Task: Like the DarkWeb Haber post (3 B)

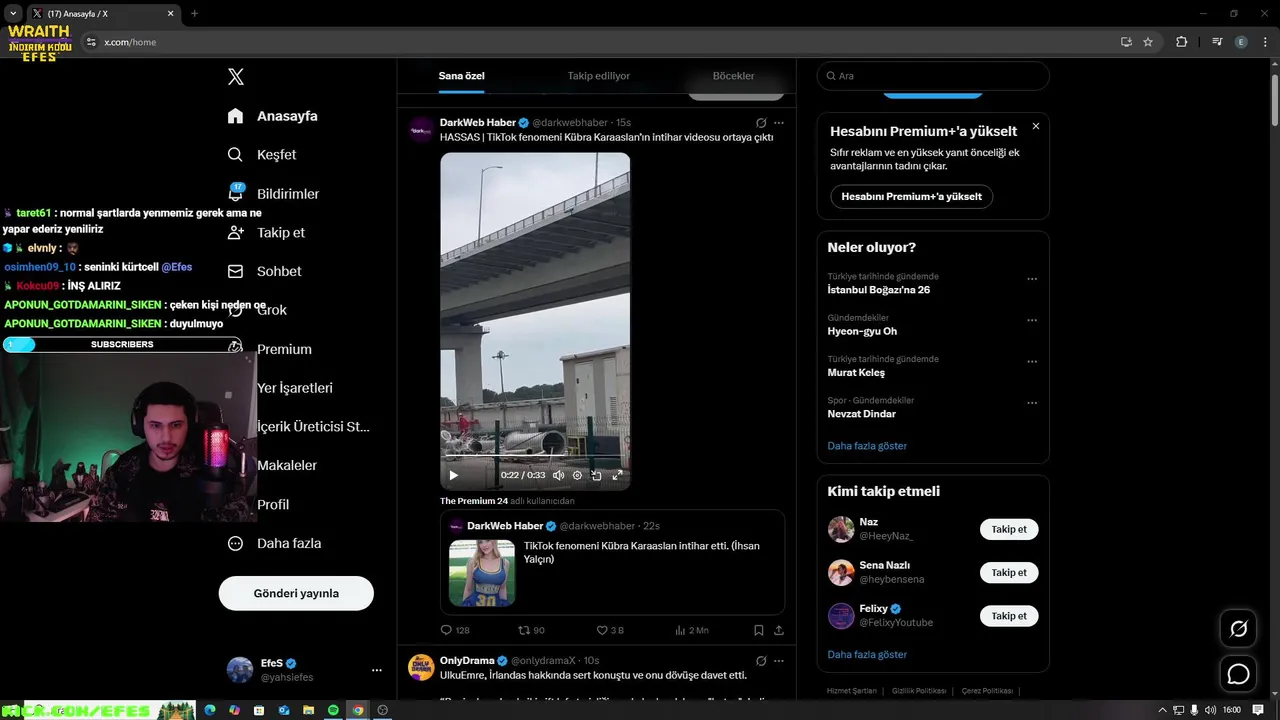Action: [610, 630]
